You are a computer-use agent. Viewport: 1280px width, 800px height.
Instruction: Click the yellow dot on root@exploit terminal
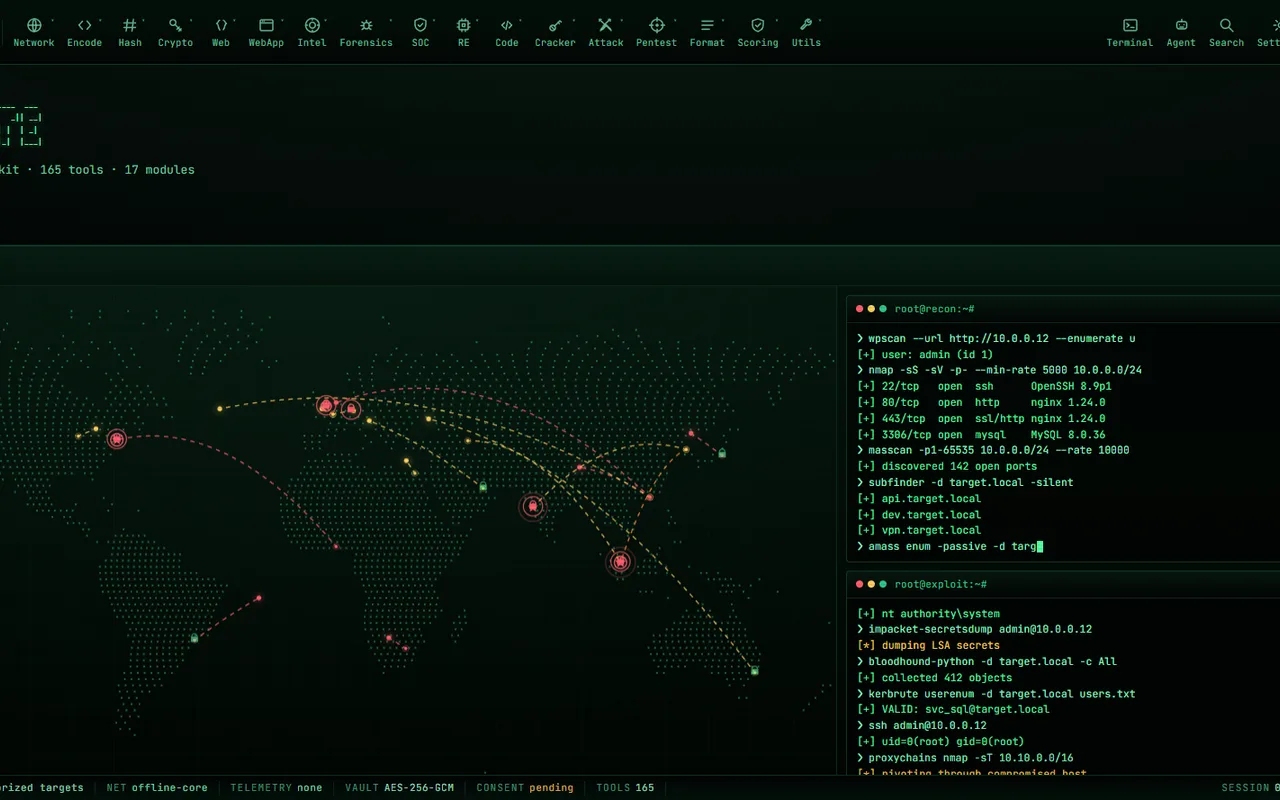tap(871, 584)
